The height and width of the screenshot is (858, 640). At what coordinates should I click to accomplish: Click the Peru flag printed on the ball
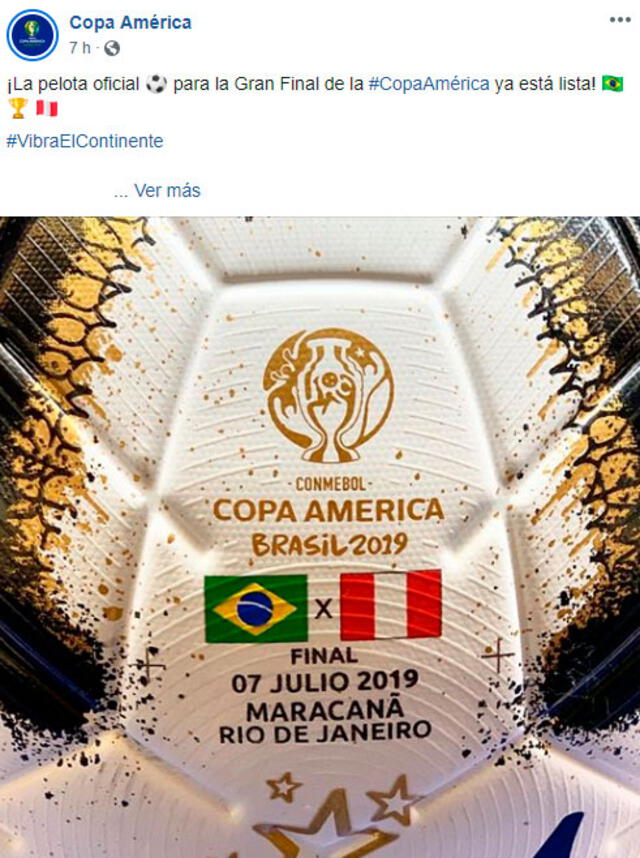point(390,603)
